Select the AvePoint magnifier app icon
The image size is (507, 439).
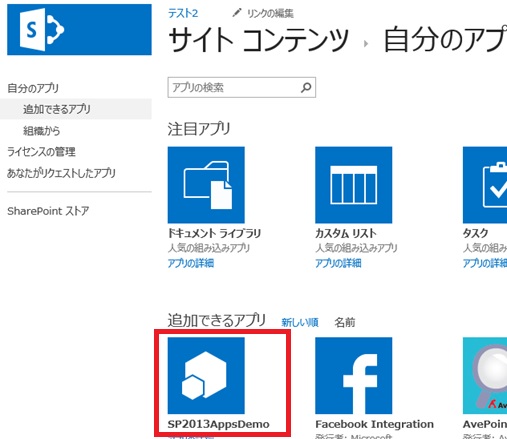coord(485,376)
